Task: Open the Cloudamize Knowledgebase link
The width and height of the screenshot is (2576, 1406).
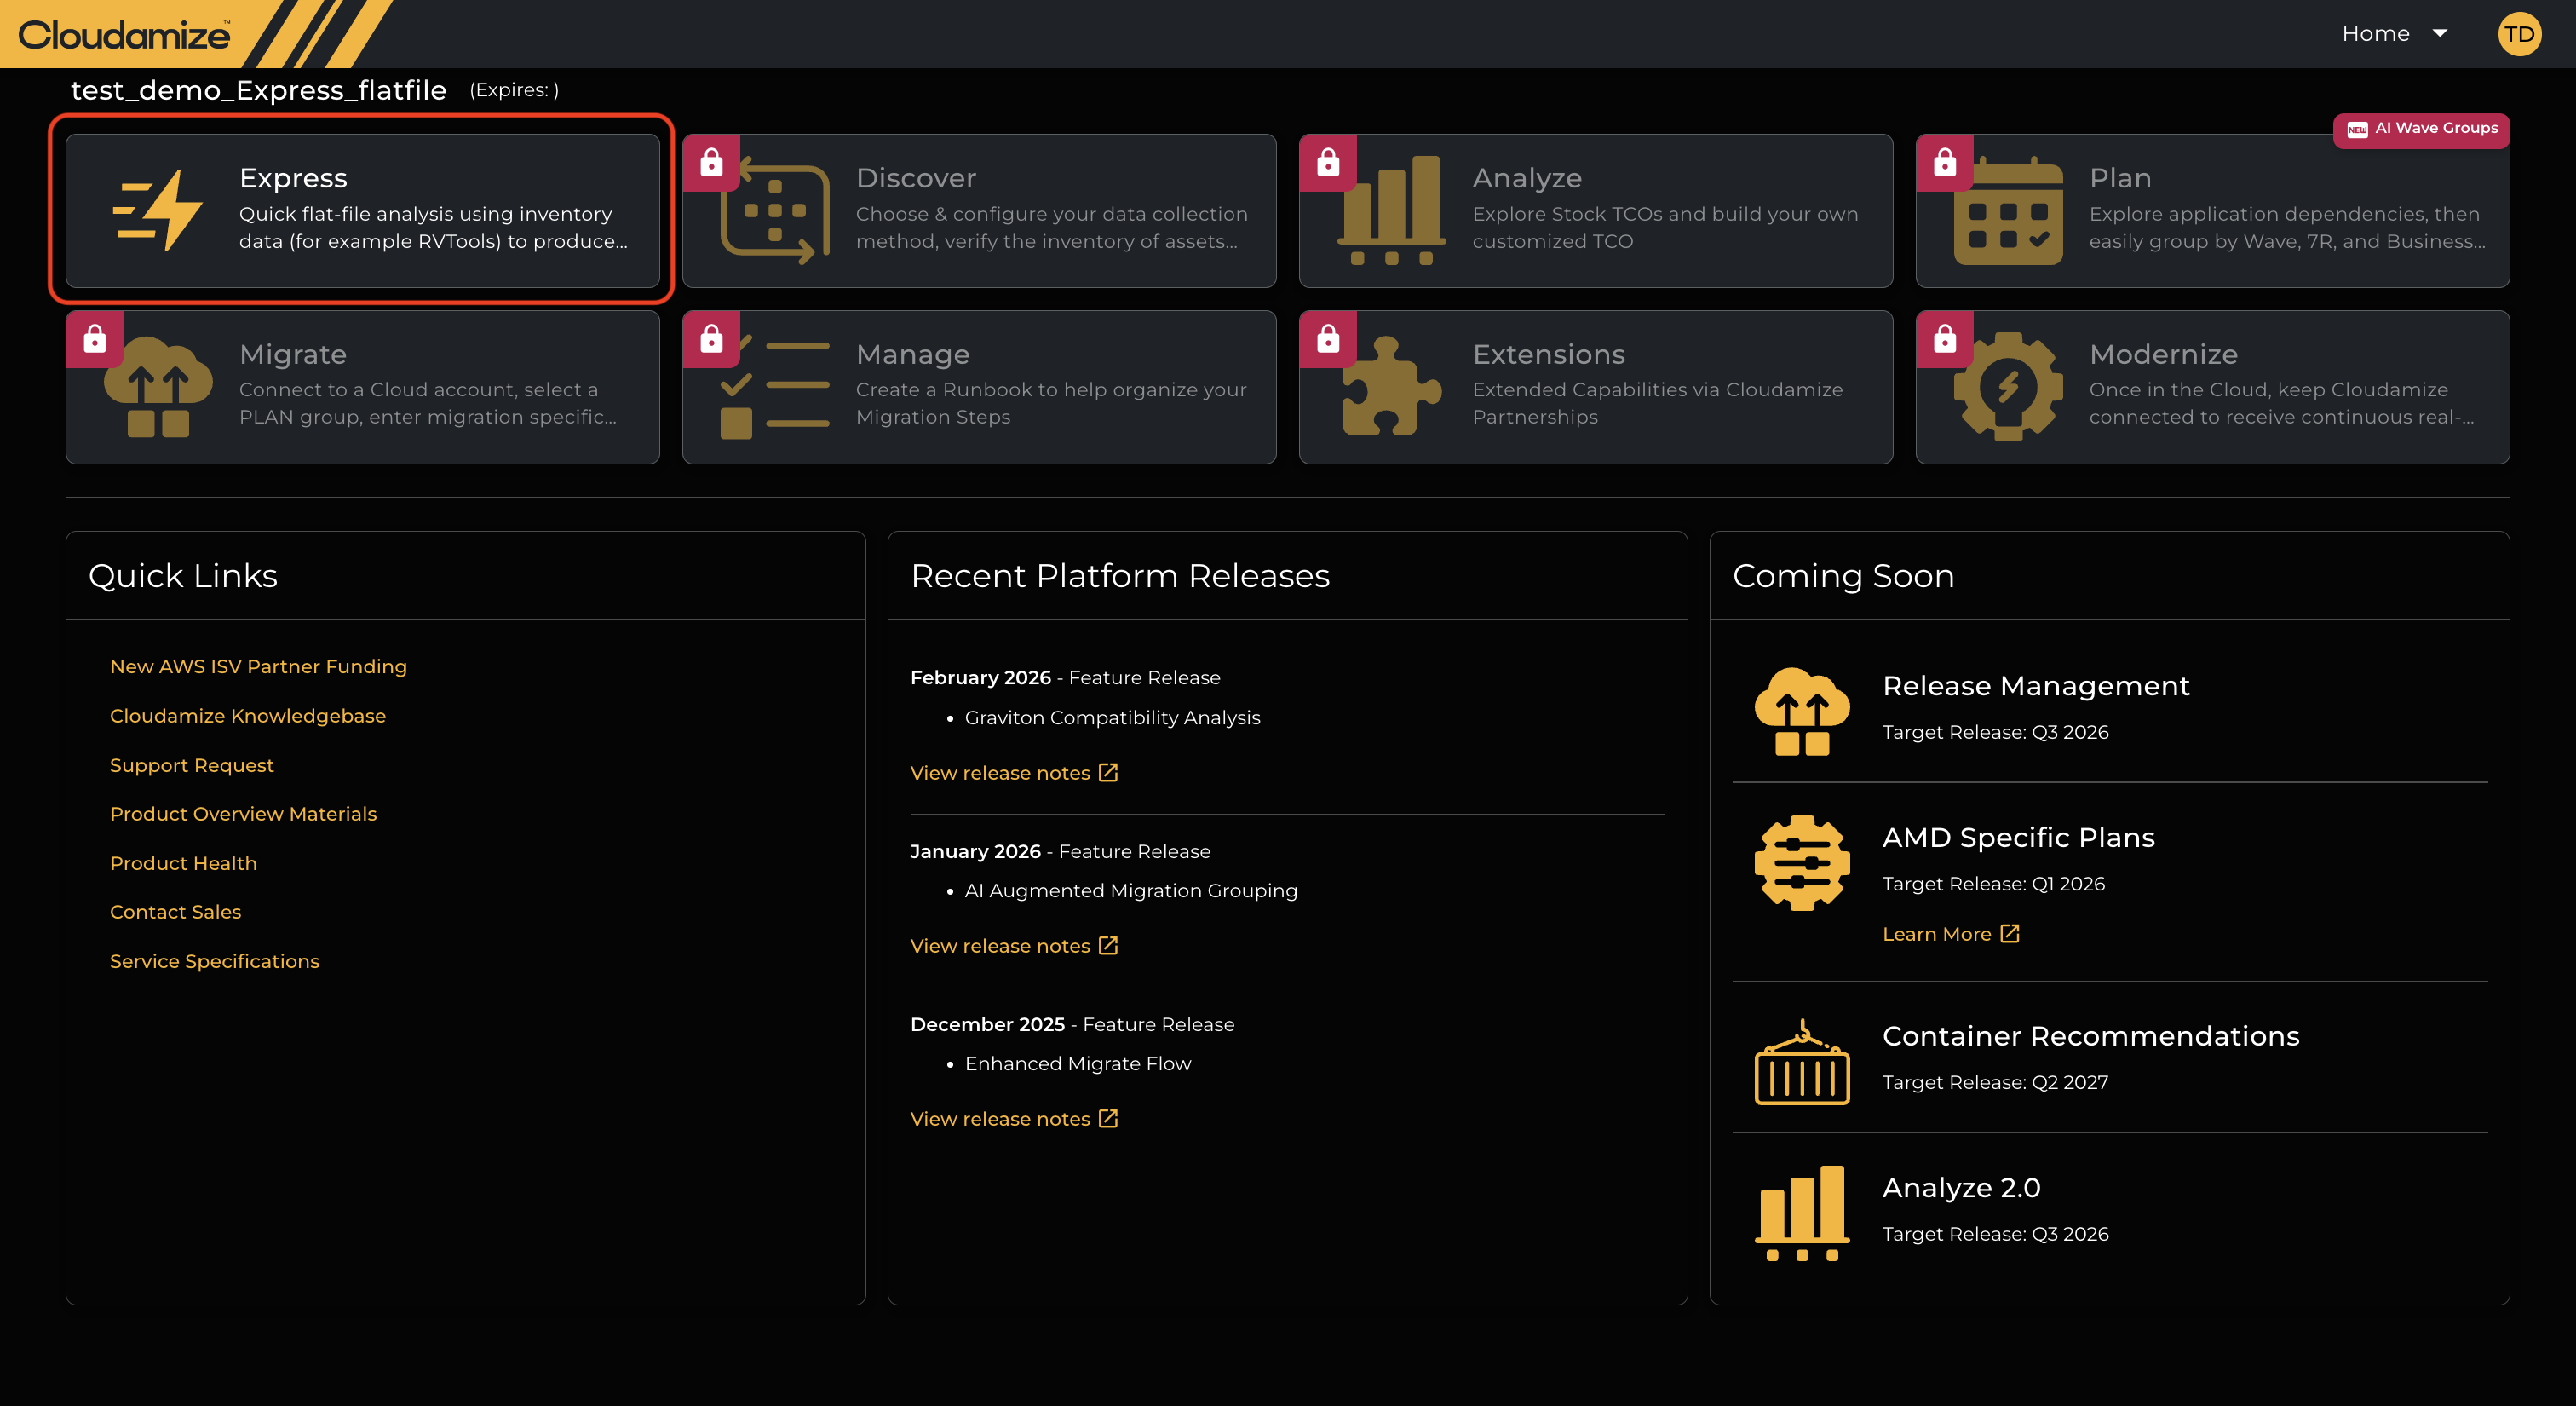Action: coord(247,716)
